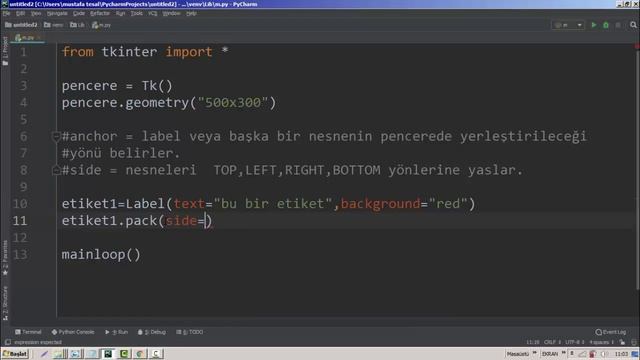Click the word background on line 10

(380, 203)
